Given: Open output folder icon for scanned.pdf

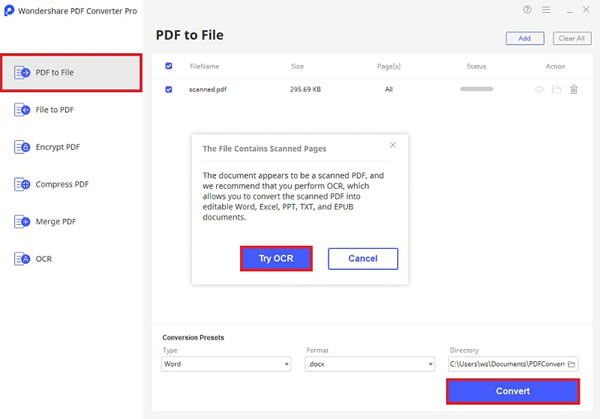Looking at the screenshot, I should tap(556, 90).
